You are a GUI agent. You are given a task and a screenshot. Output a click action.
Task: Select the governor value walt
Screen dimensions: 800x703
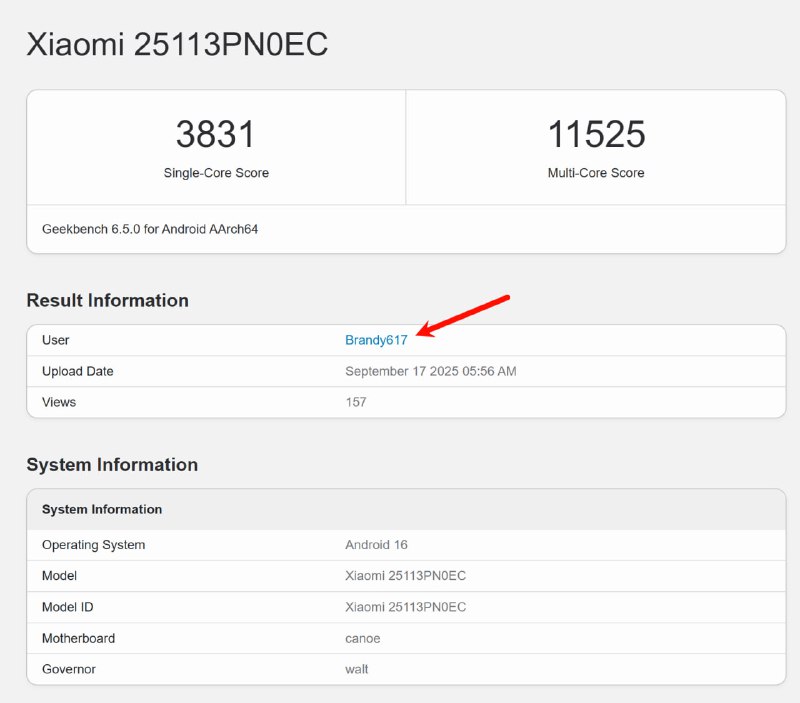(357, 669)
